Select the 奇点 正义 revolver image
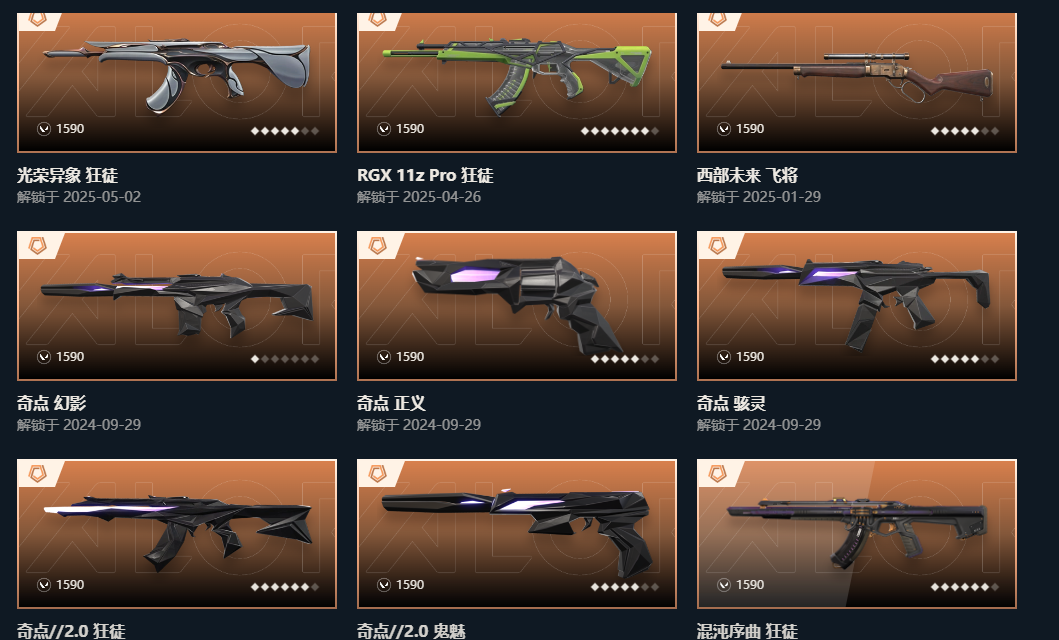Image resolution: width=1059 pixels, height=640 pixels. [517, 304]
